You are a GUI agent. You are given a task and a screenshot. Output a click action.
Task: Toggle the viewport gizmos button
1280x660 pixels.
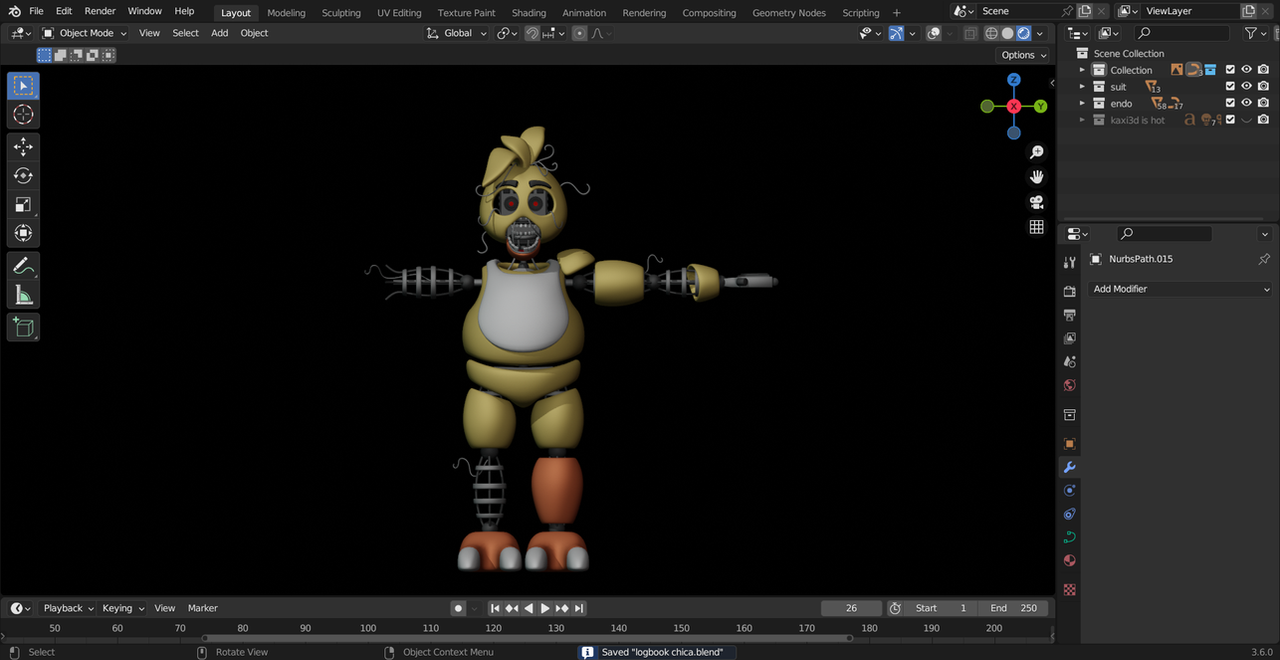(x=896, y=33)
